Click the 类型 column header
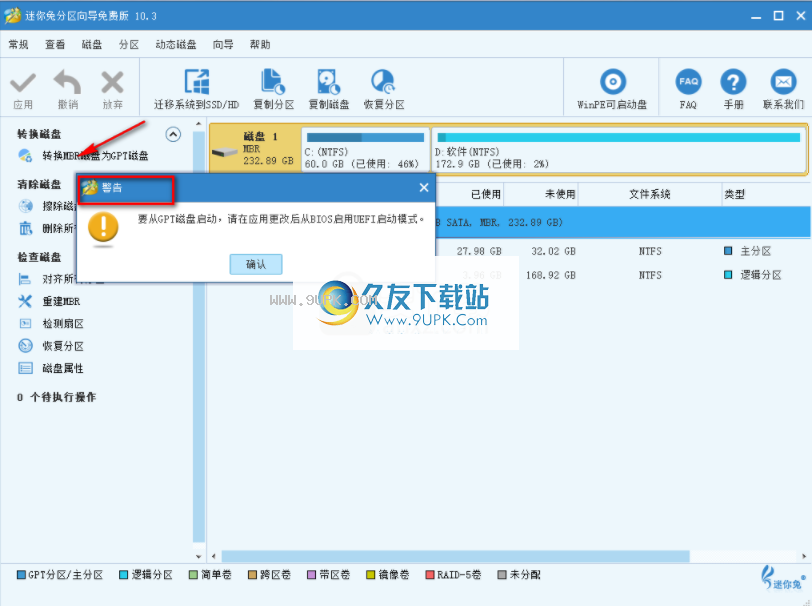Viewport: 812px width, 606px height. pos(734,194)
